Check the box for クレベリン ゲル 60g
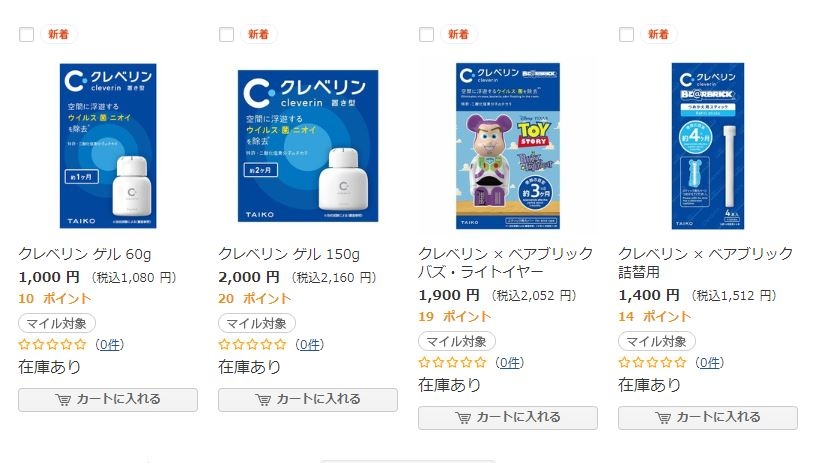 point(26,34)
